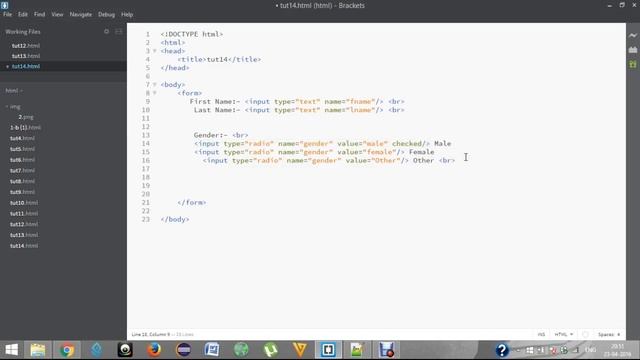Open the Help menu
Image resolution: width=640 pixels, height=360 pixels.
tap(127, 14)
